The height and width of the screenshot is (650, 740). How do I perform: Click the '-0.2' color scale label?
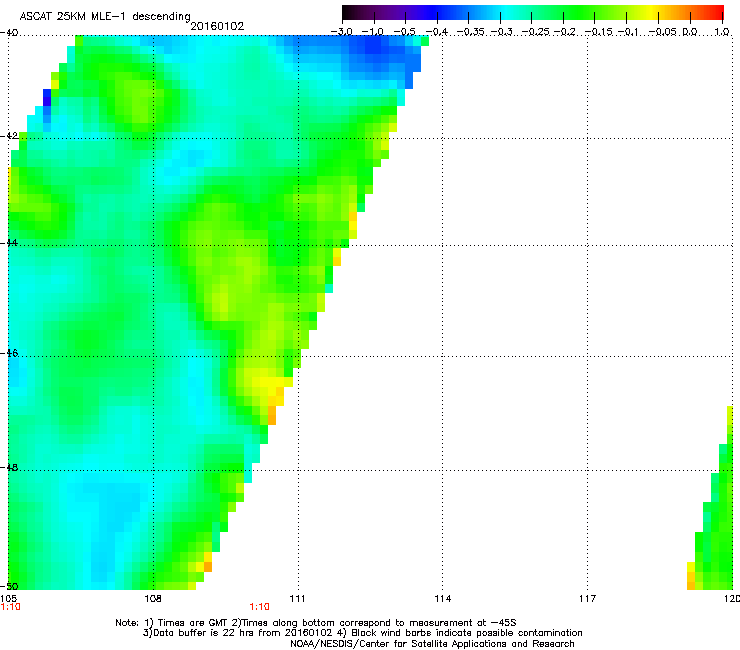point(564,32)
